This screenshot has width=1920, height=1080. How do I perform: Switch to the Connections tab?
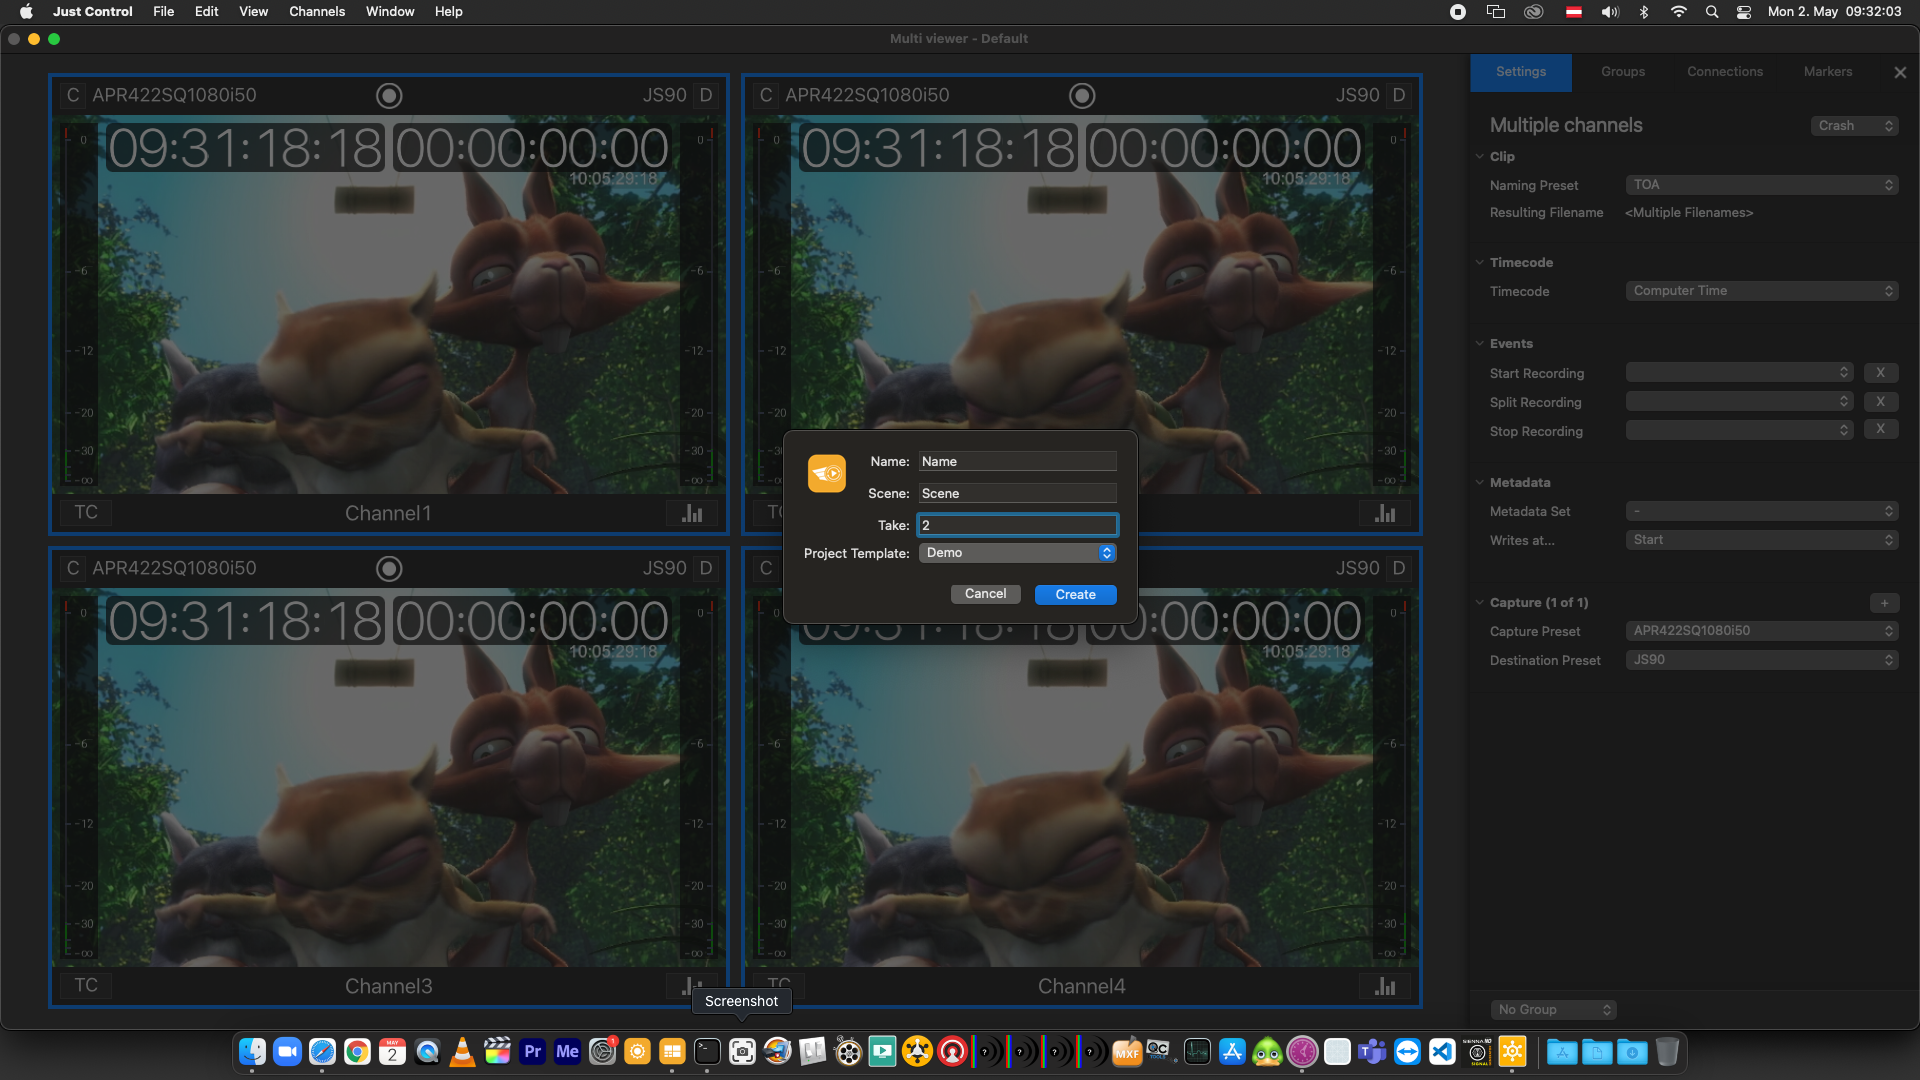tap(1725, 72)
